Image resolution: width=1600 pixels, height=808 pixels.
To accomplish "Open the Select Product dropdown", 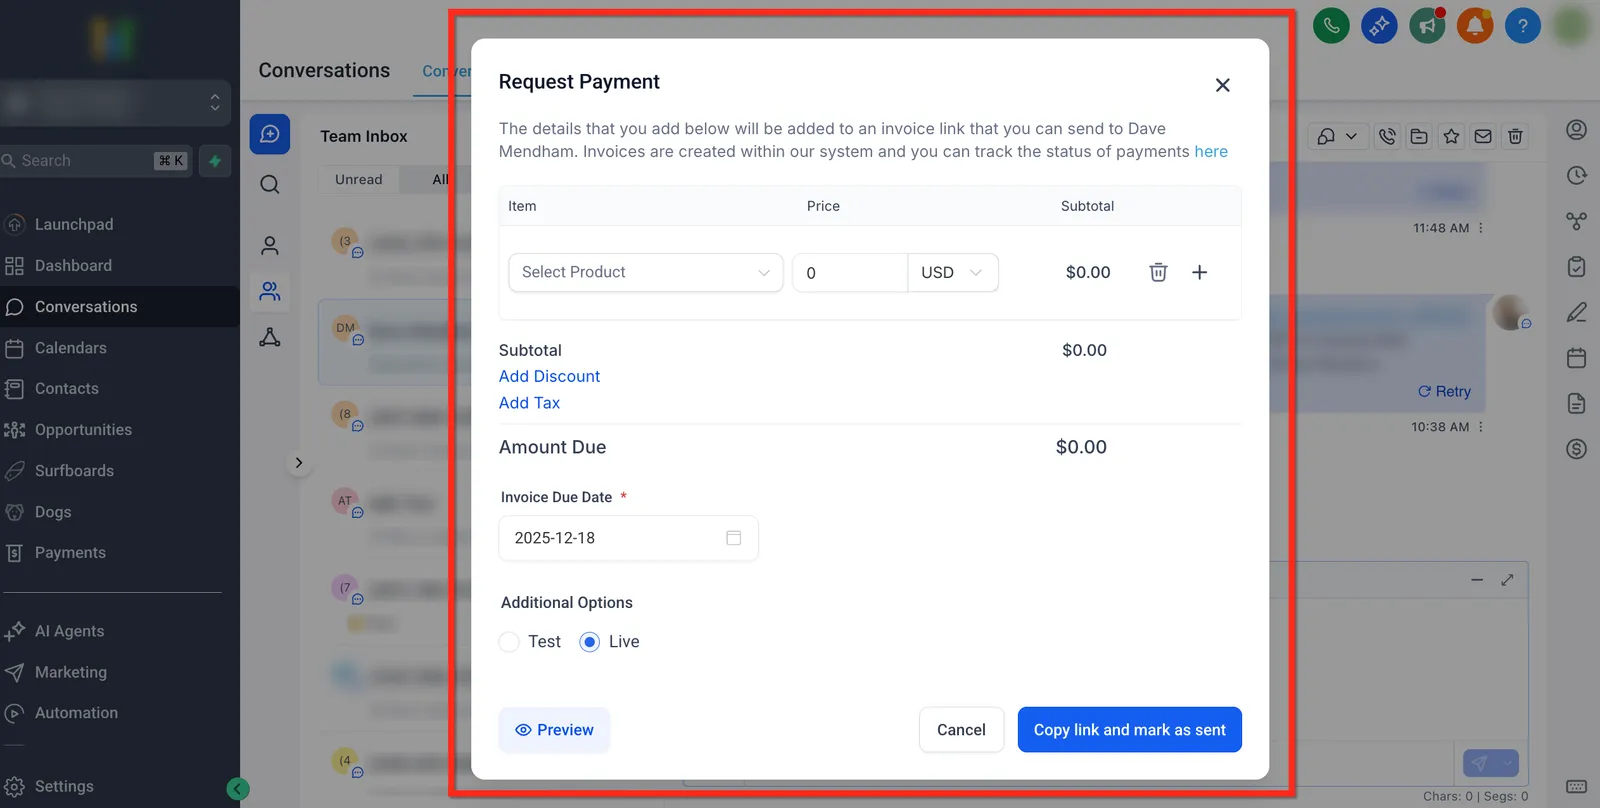I will tap(646, 272).
